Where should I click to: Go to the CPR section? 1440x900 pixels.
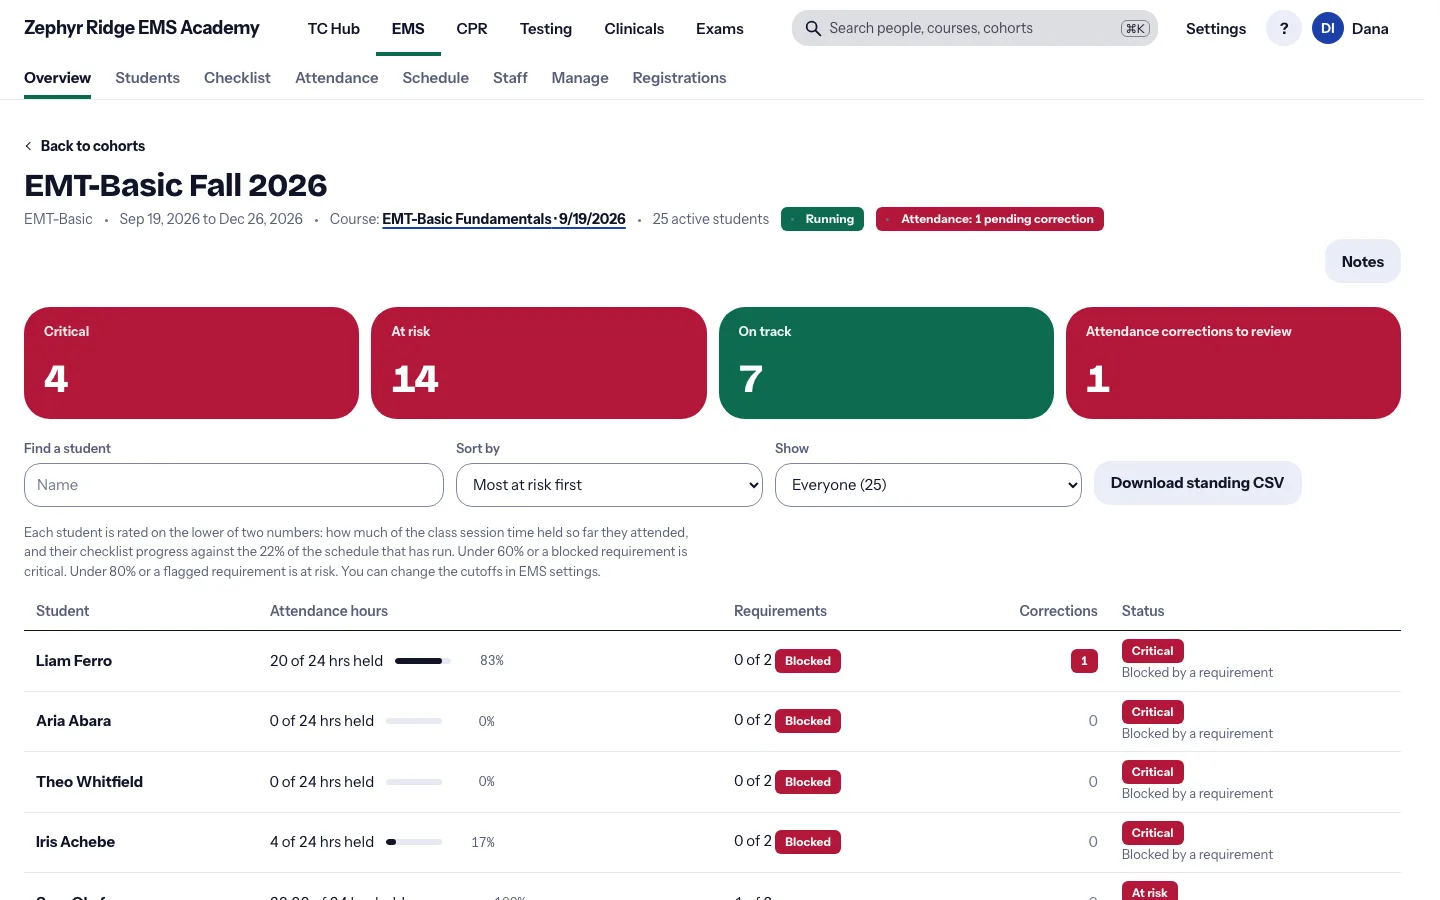pos(472,28)
